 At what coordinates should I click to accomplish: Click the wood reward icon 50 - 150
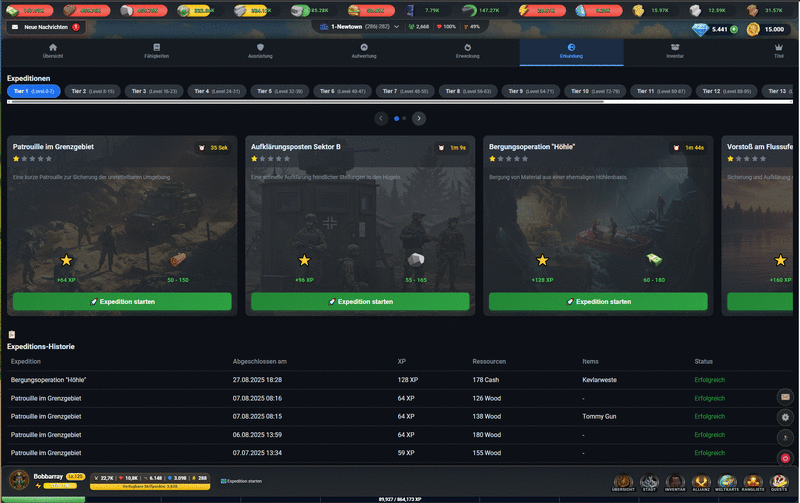click(x=178, y=260)
